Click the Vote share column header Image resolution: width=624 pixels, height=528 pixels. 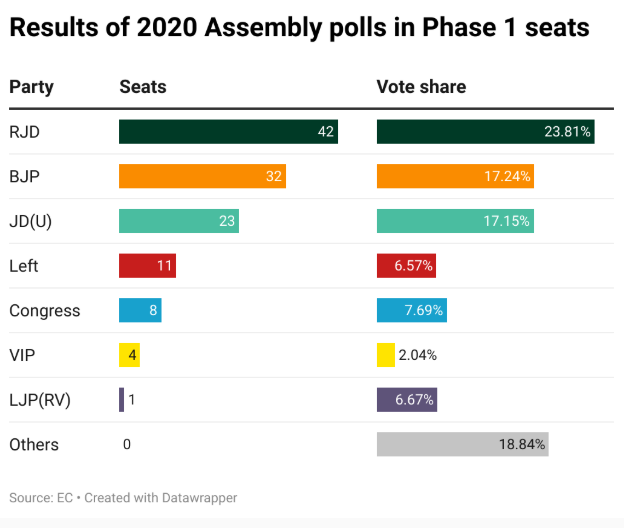(421, 87)
